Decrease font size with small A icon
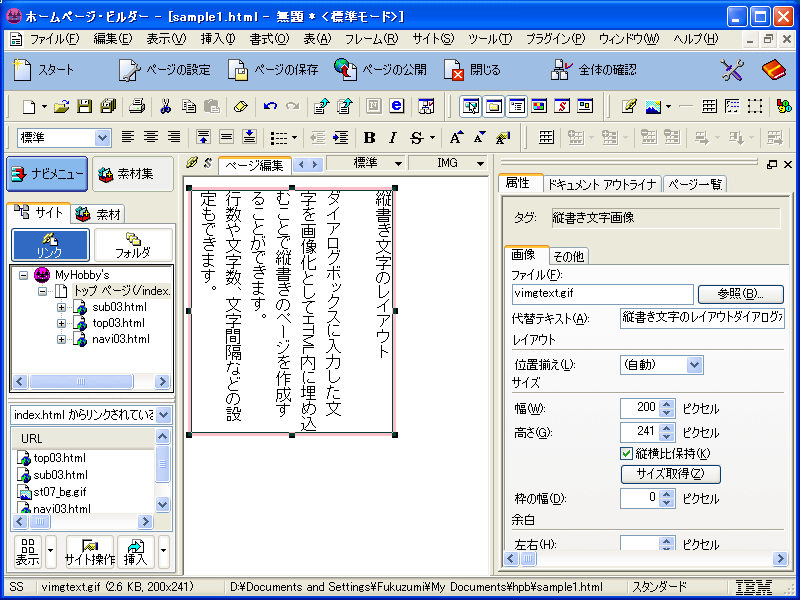Image resolution: width=800 pixels, height=600 pixels. pyautogui.click(x=480, y=138)
